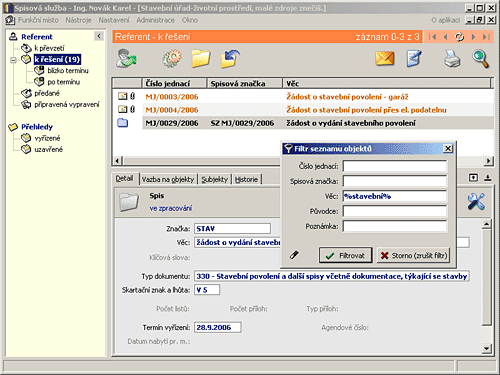
Task: Switch to Vazba na objekty tab
Action: click(168, 179)
